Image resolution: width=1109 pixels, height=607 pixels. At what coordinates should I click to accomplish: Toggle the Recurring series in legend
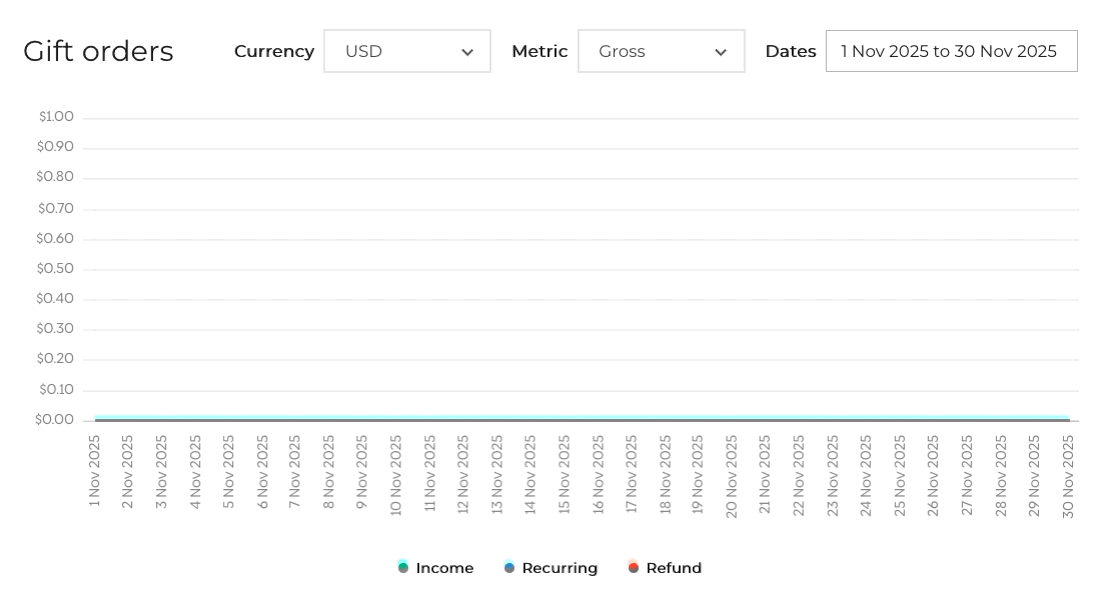[x=559, y=568]
